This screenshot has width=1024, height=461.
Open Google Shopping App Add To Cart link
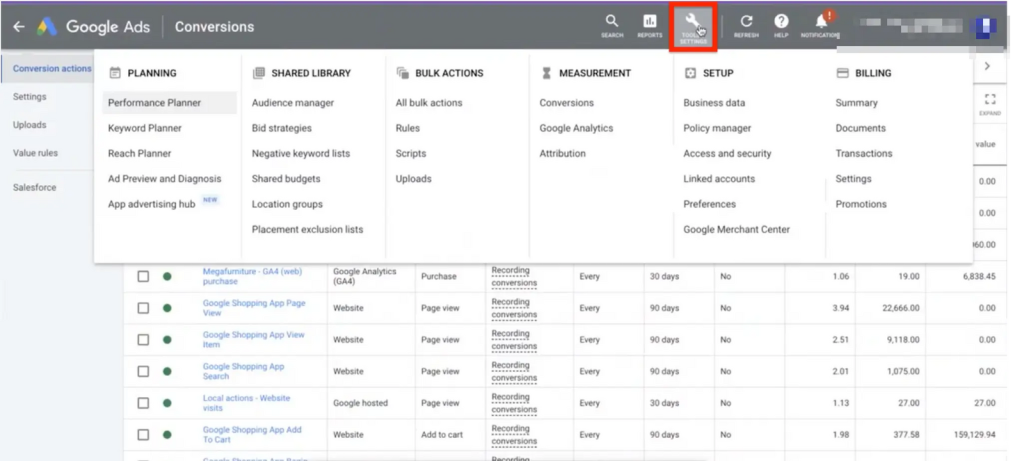[252, 434]
